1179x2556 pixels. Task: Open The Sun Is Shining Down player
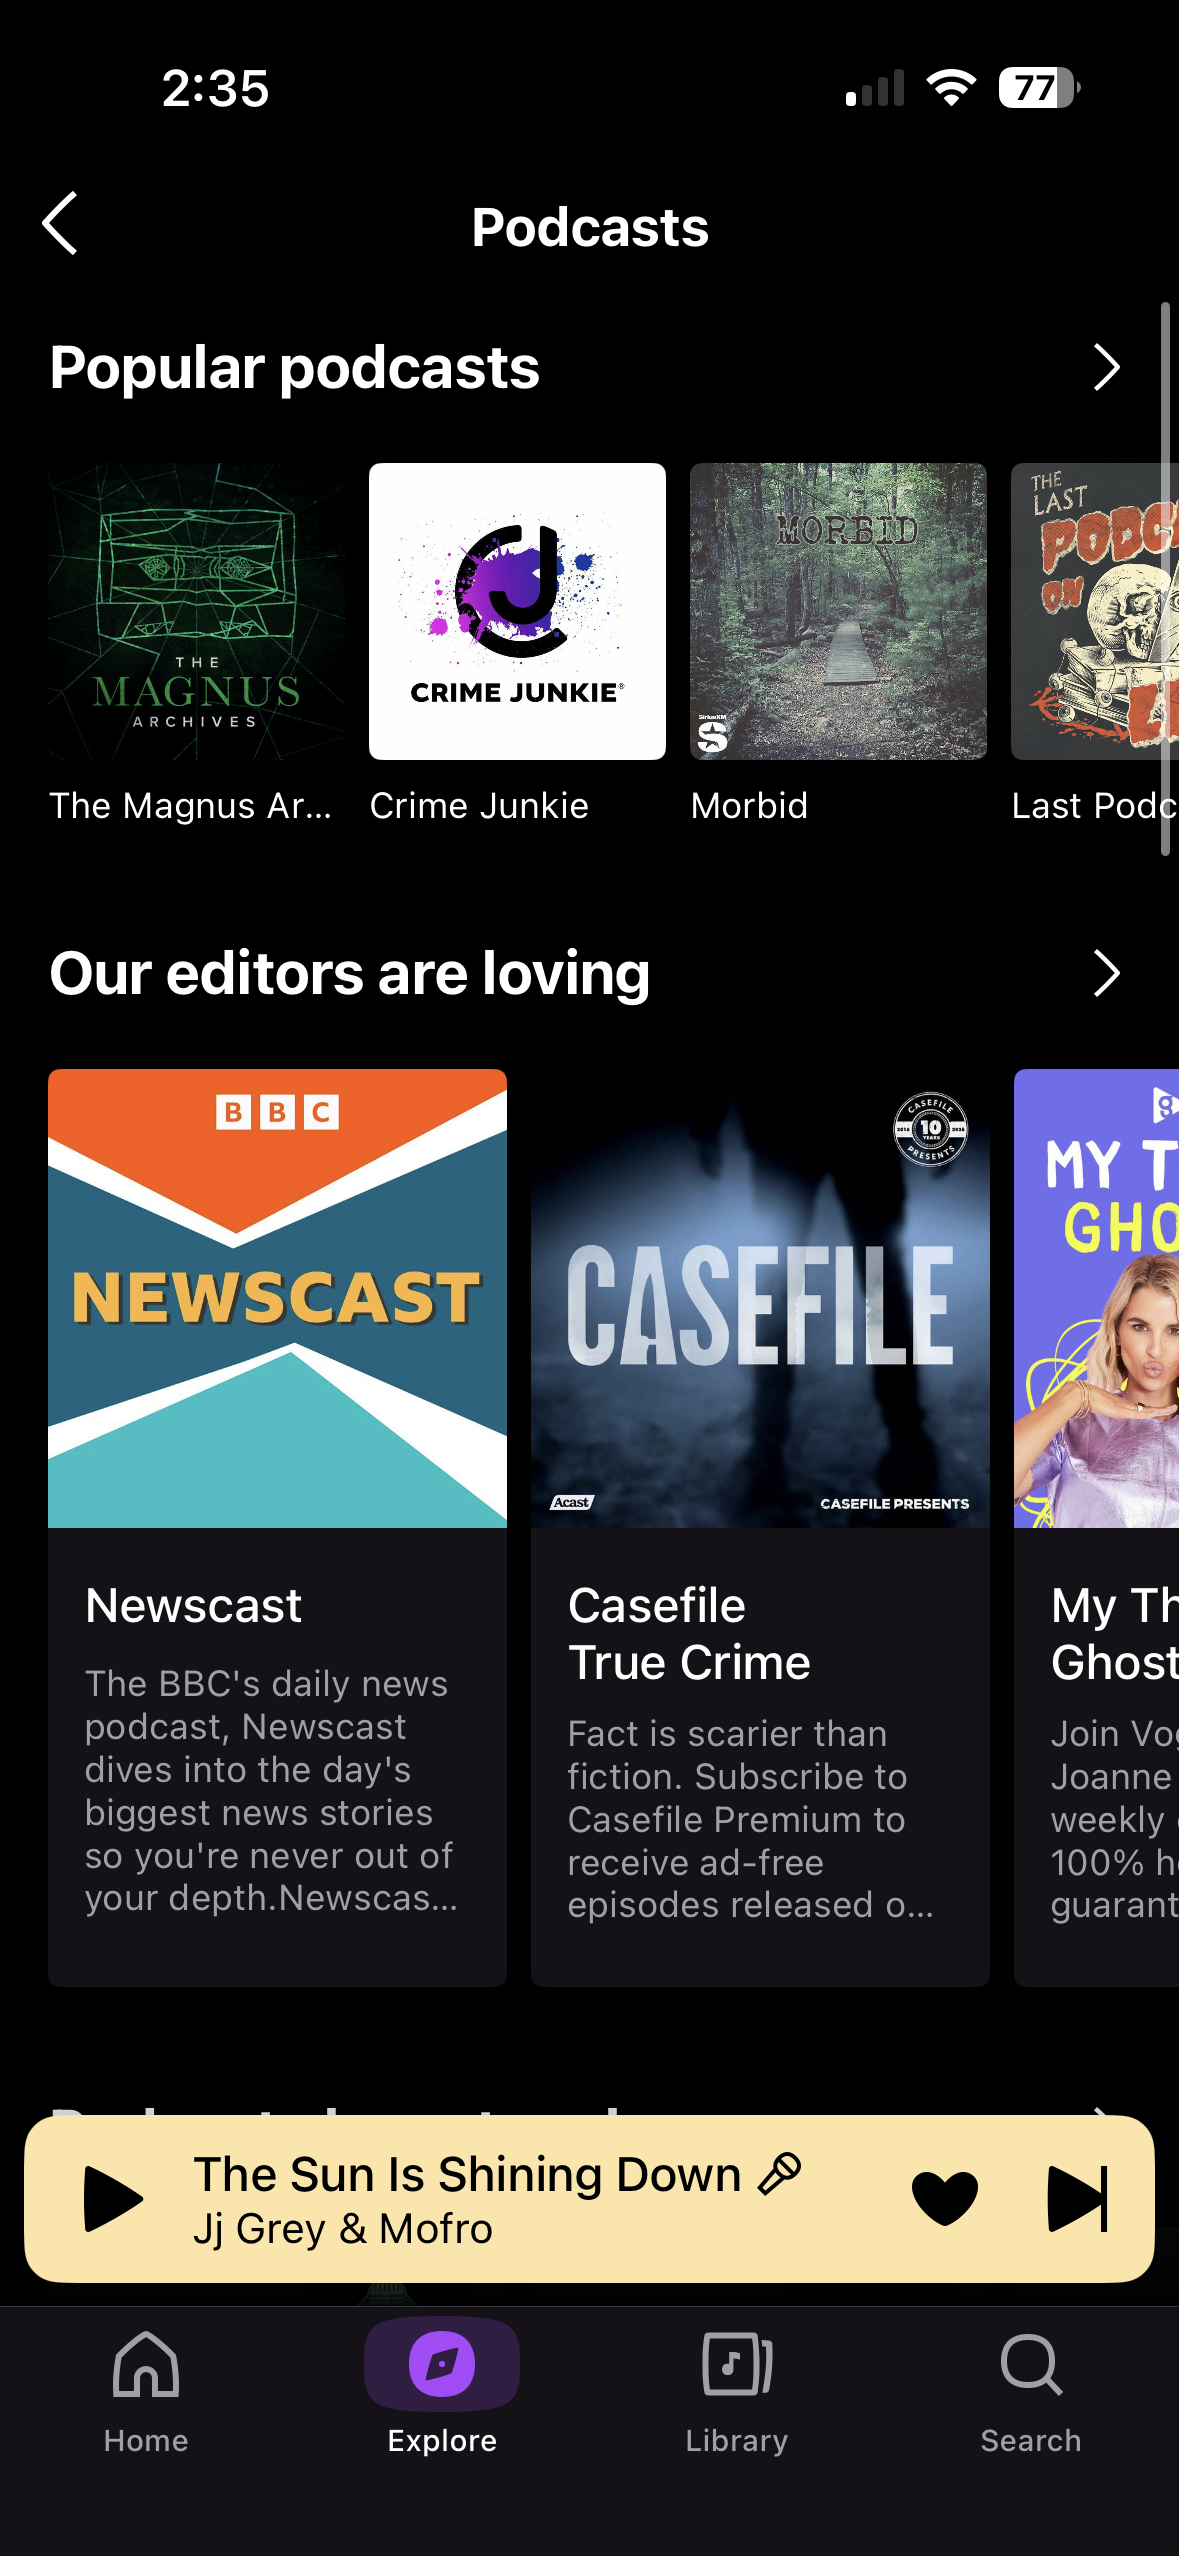tap(589, 2198)
